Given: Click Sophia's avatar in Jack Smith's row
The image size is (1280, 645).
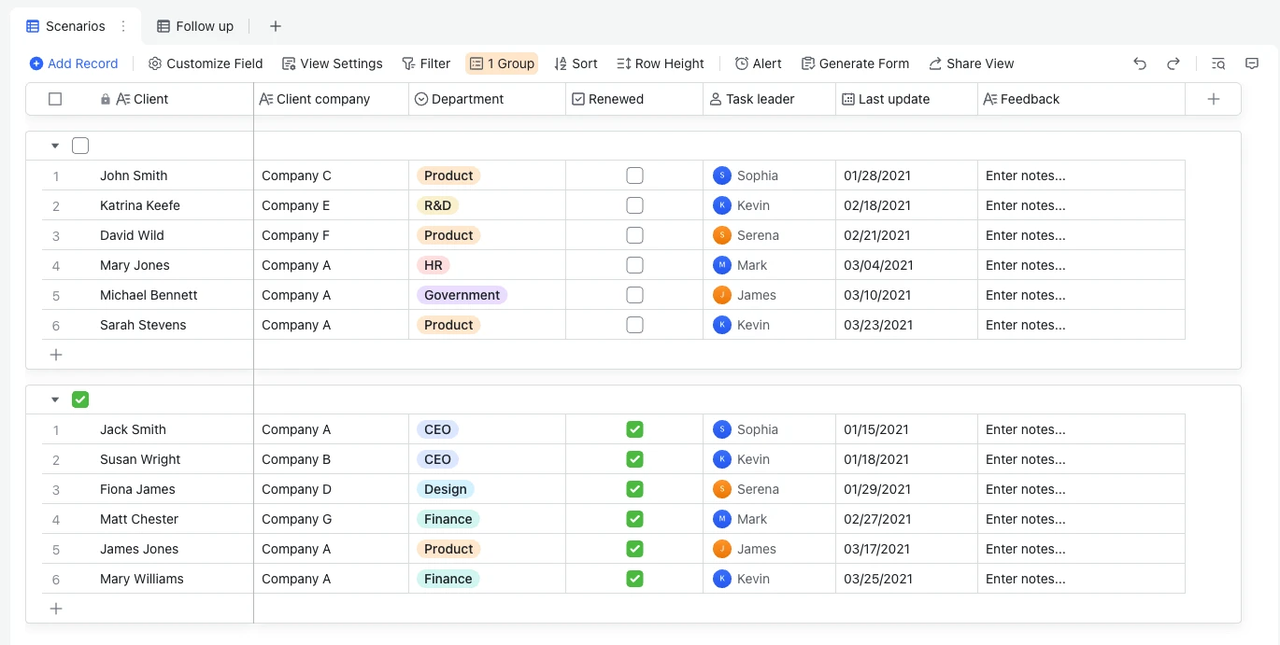Looking at the screenshot, I should pyautogui.click(x=722, y=429).
